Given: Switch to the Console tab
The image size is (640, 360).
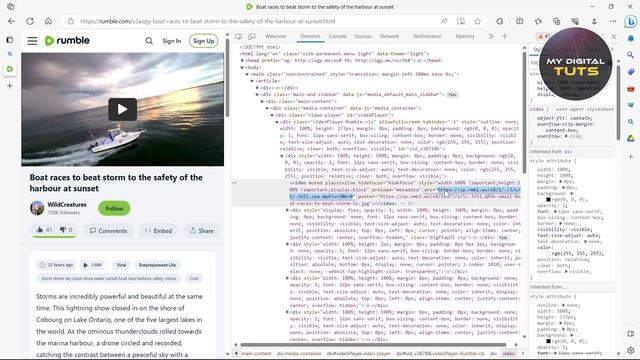Looking at the screenshot, I should 338,36.
